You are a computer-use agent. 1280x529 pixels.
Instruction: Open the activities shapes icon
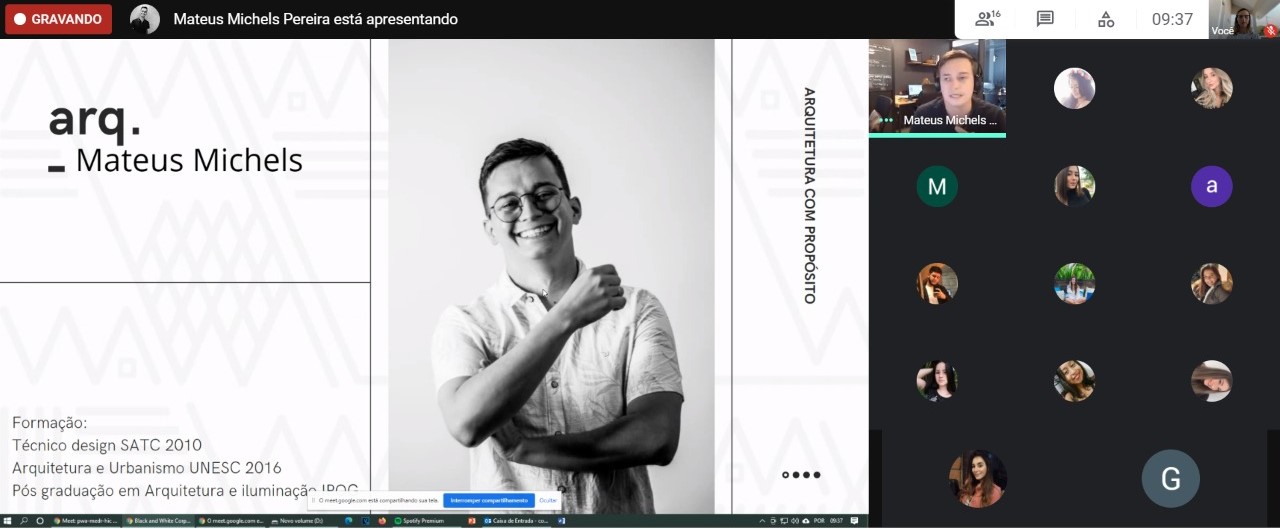[1106, 19]
